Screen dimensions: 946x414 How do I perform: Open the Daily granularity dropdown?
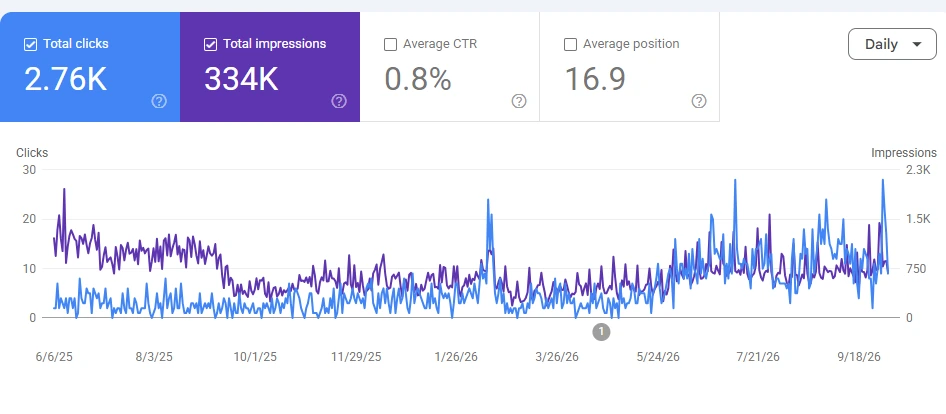tap(892, 44)
